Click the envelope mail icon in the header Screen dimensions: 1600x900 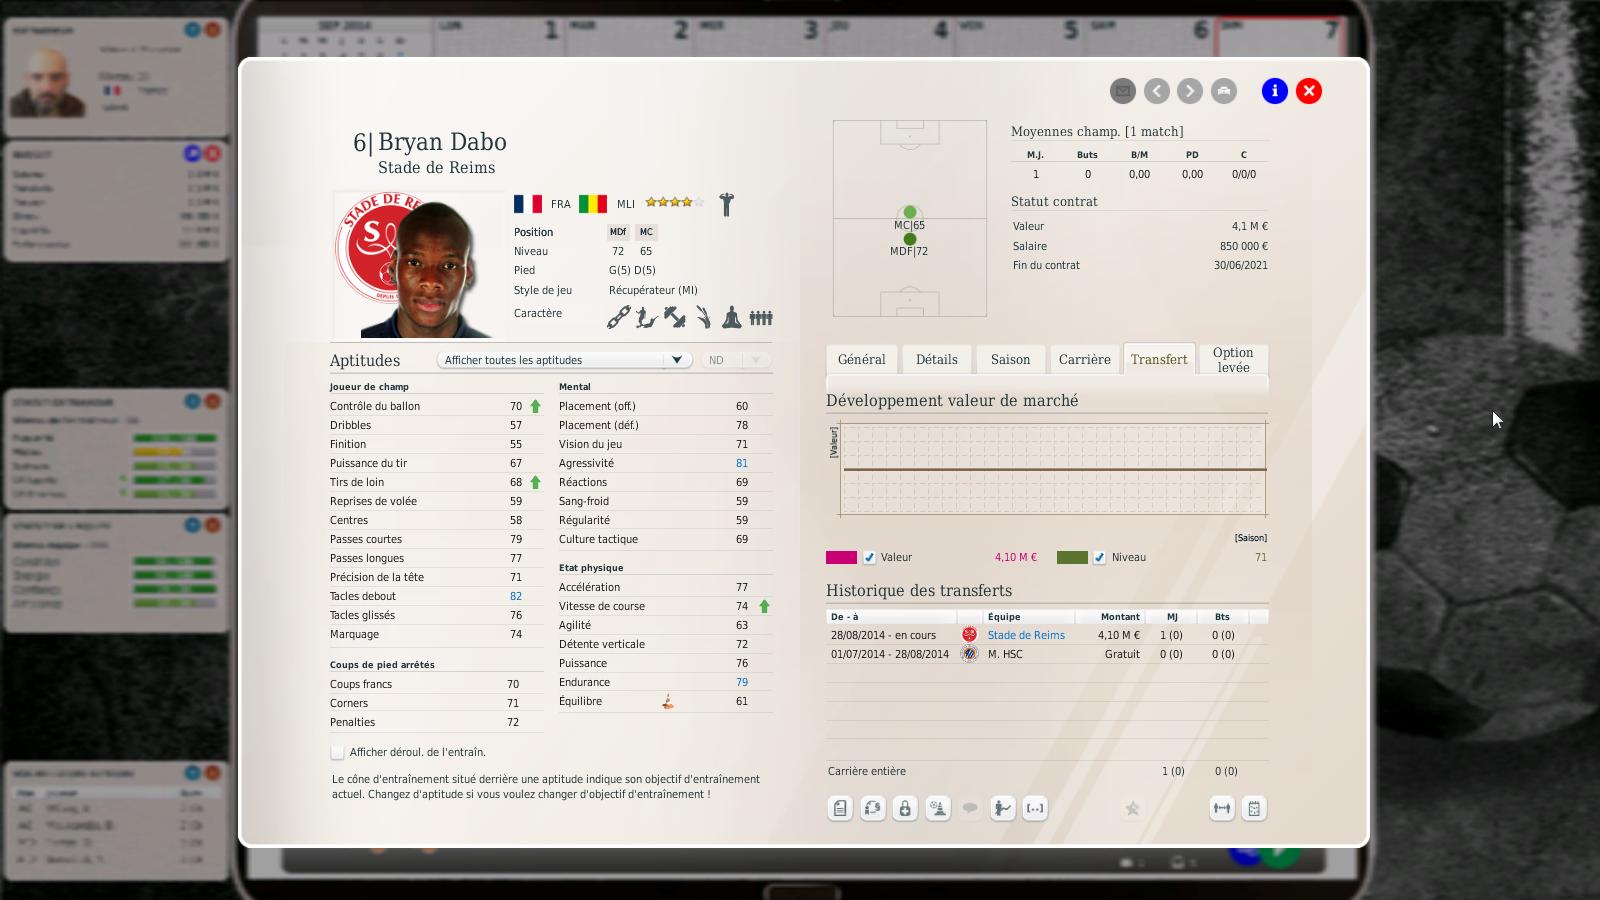1123,91
